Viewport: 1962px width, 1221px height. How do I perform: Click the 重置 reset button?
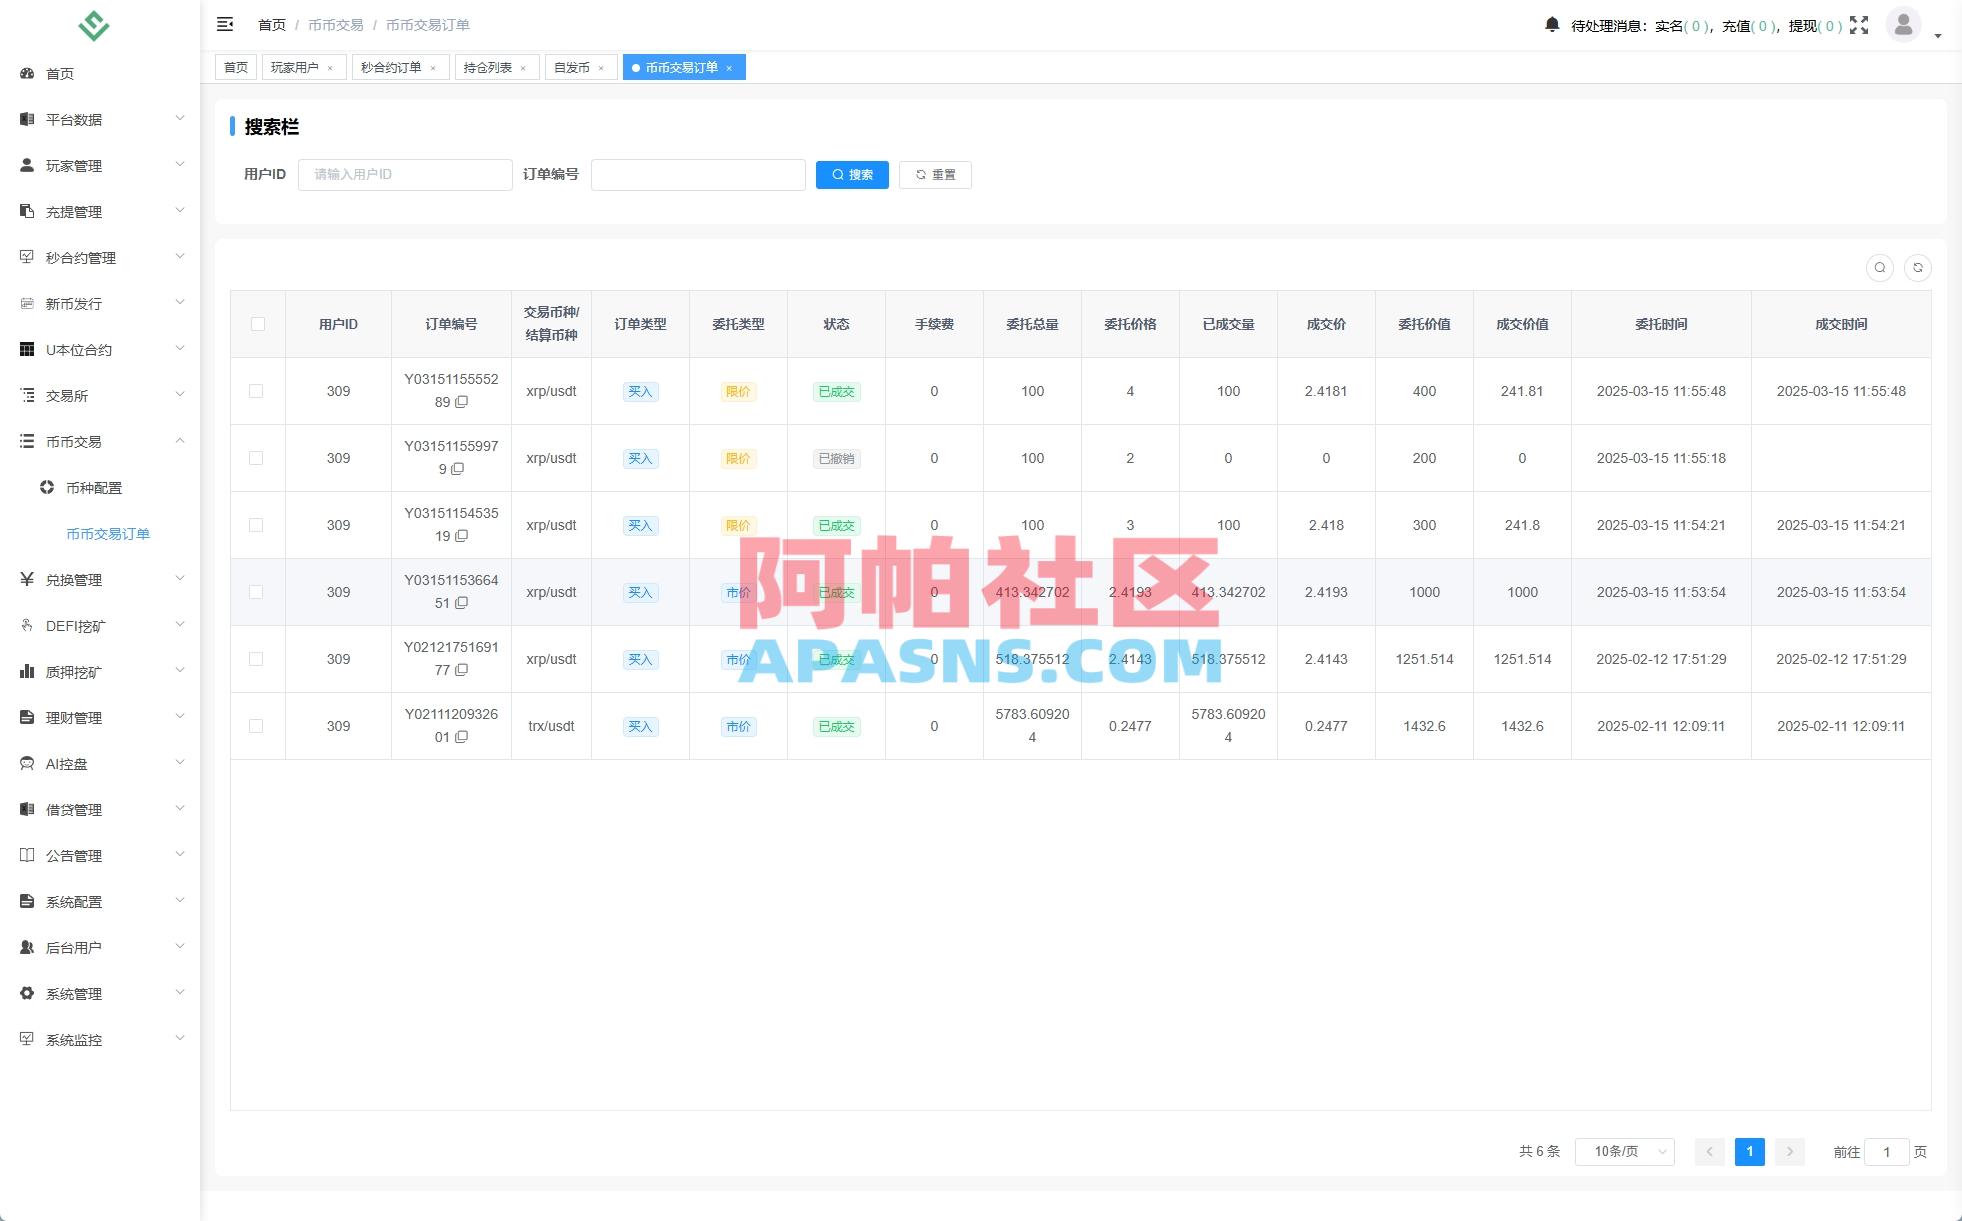(x=935, y=174)
